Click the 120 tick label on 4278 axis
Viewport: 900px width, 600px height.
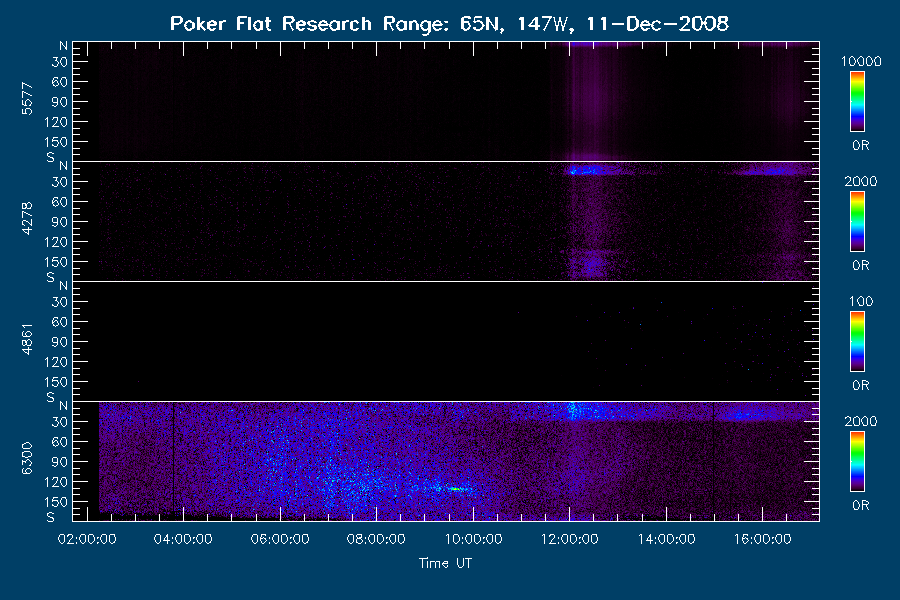click(56, 242)
